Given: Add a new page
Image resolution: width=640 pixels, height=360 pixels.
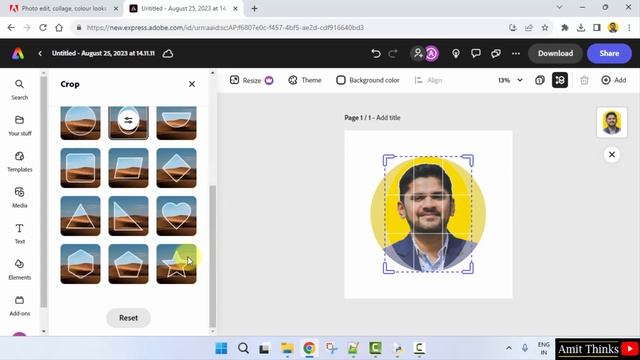Looking at the screenshot, I should (x=614, y=80).
